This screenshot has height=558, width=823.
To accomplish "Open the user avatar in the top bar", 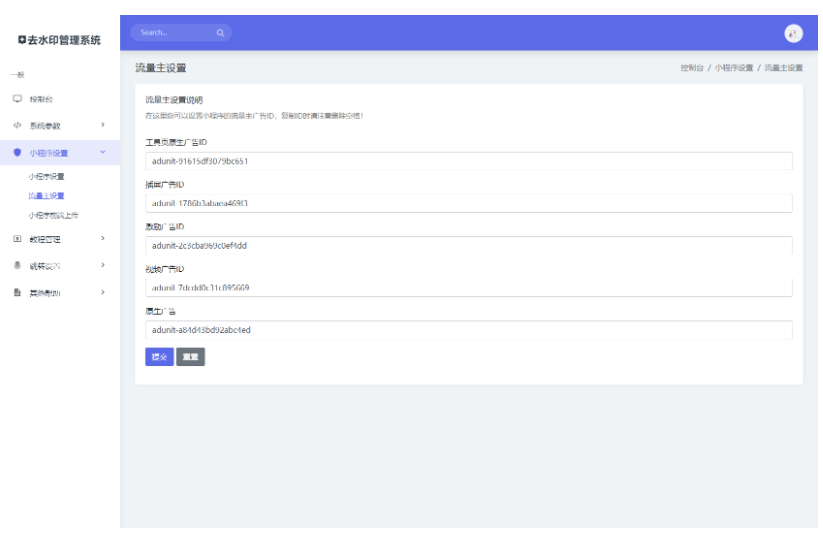I will tap(793, 34).
